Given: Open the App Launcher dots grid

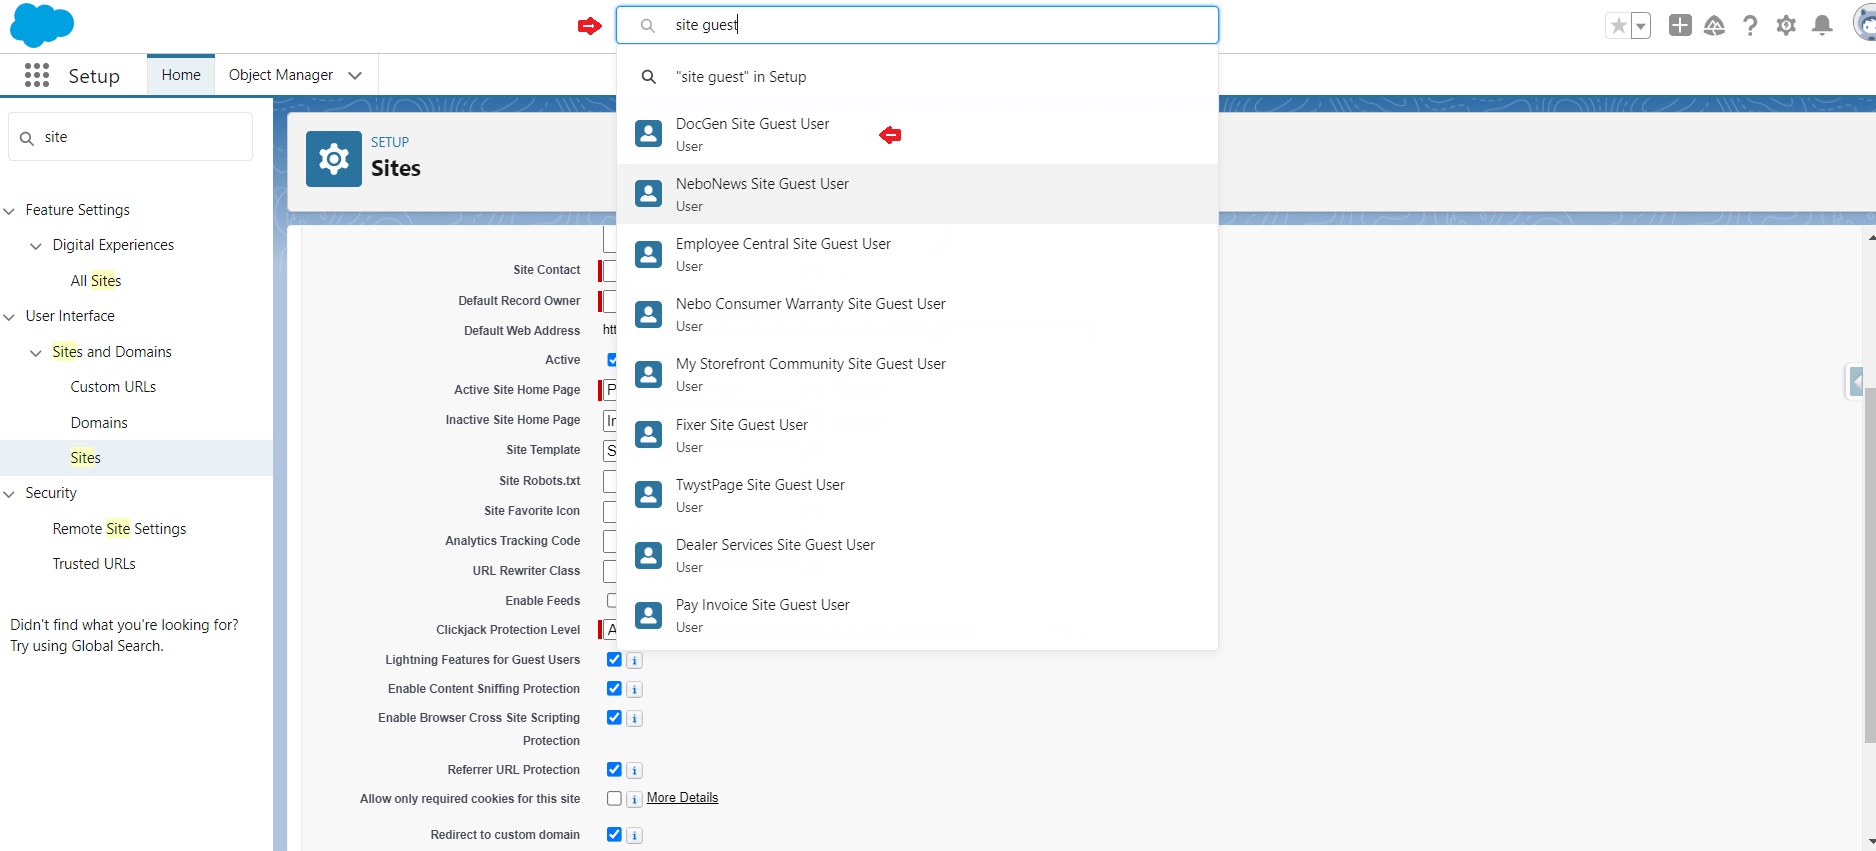Looking at the screenshot, I should (x=37, y=75).
